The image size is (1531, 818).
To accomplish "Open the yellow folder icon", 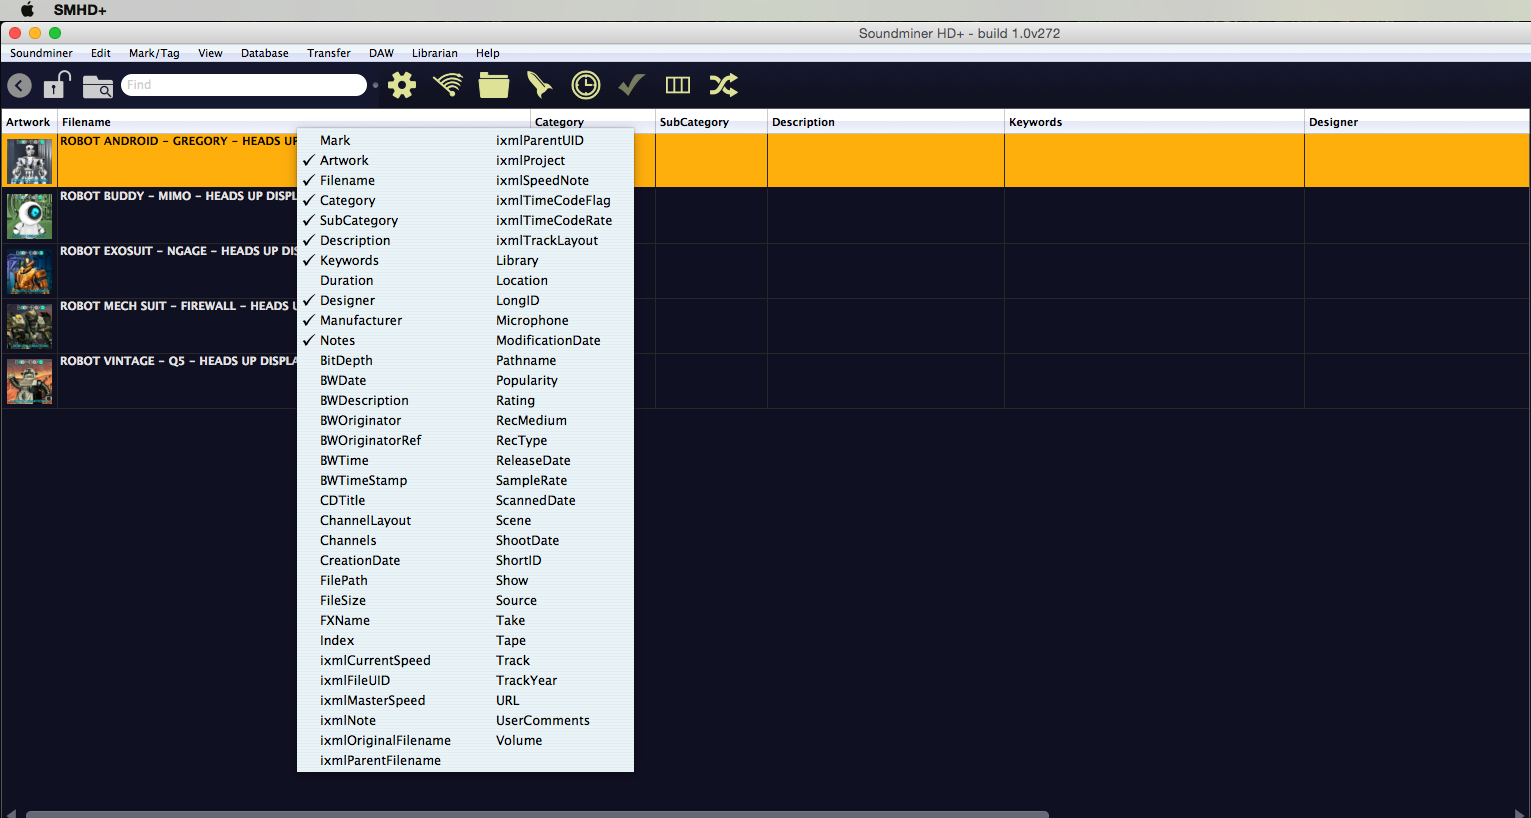I will pos(494,85).
